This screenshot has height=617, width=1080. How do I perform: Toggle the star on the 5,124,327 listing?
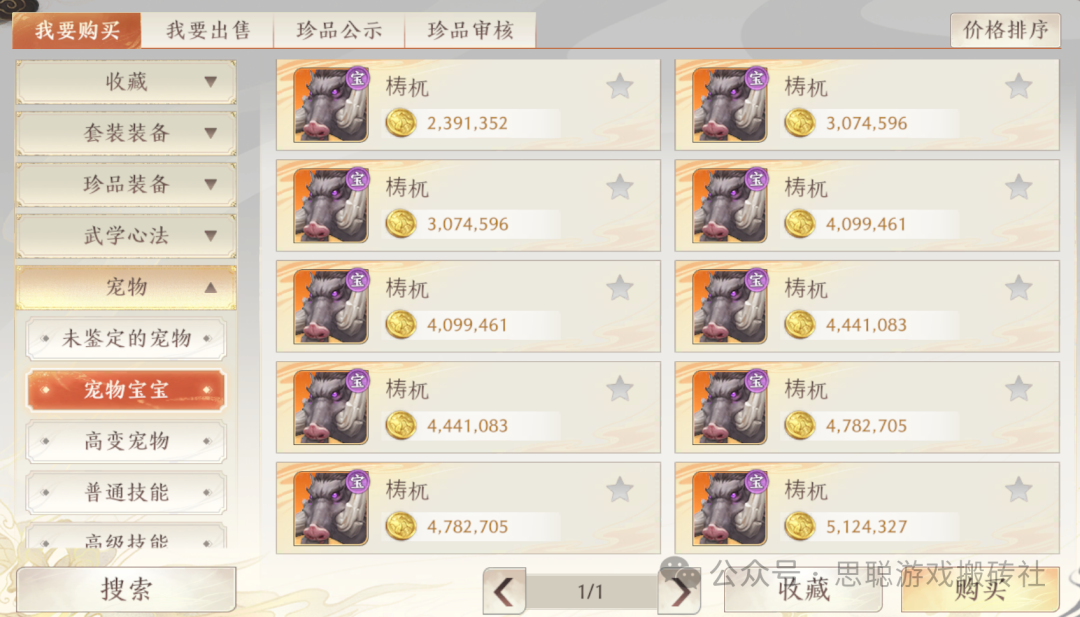1018,490
